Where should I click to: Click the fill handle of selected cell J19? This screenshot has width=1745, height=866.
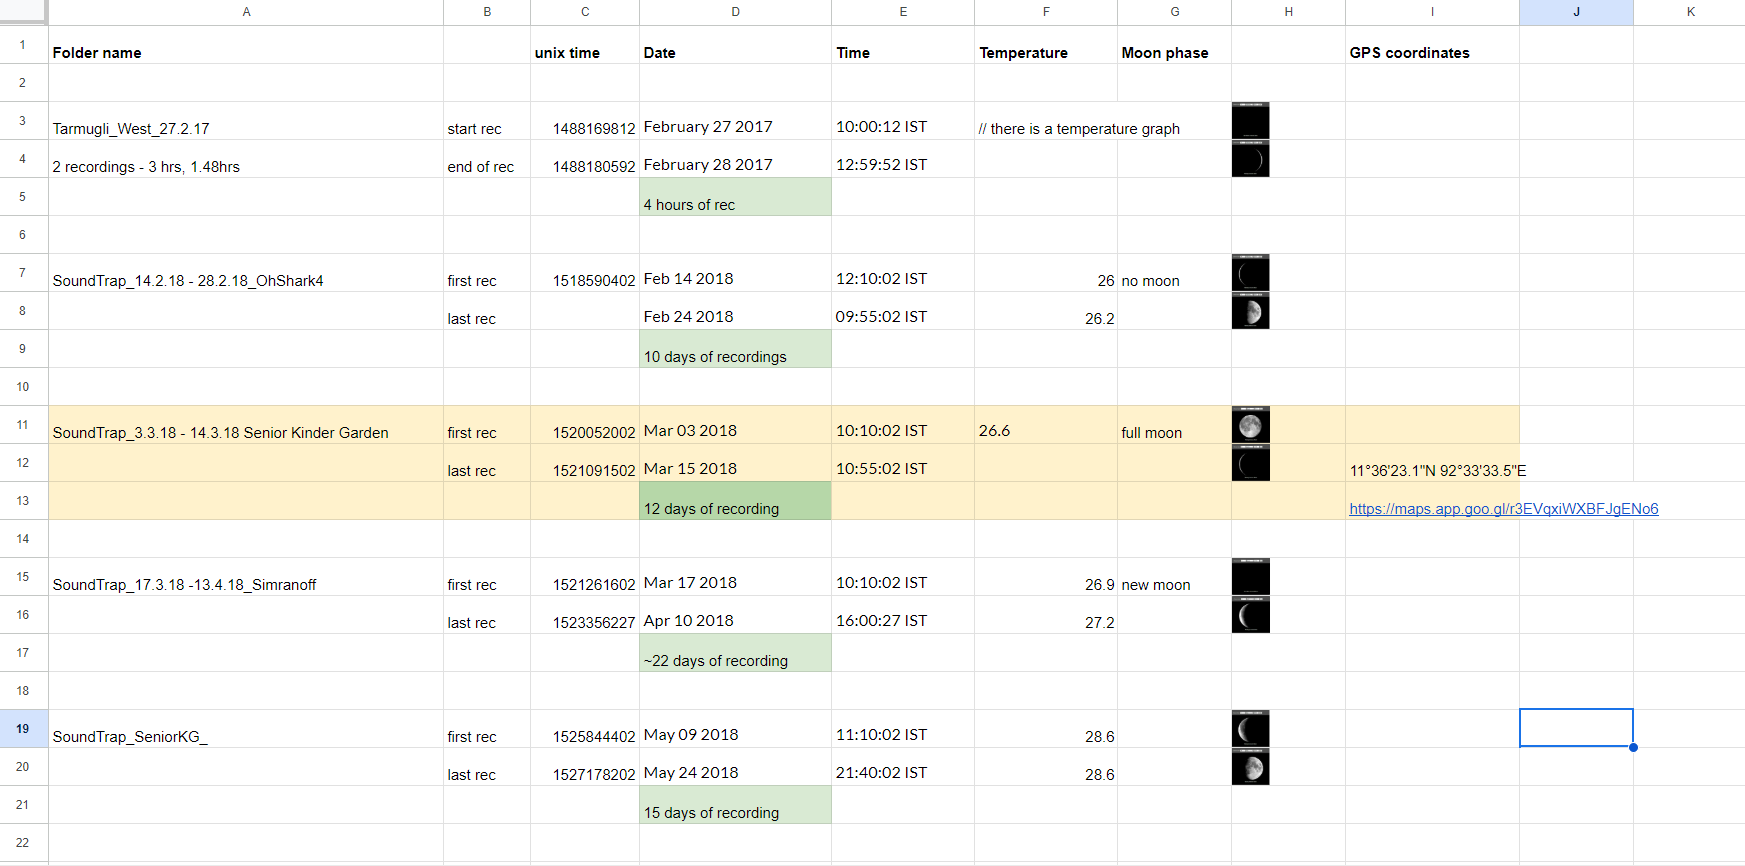pyautogui.click(x=1633, y=747)
